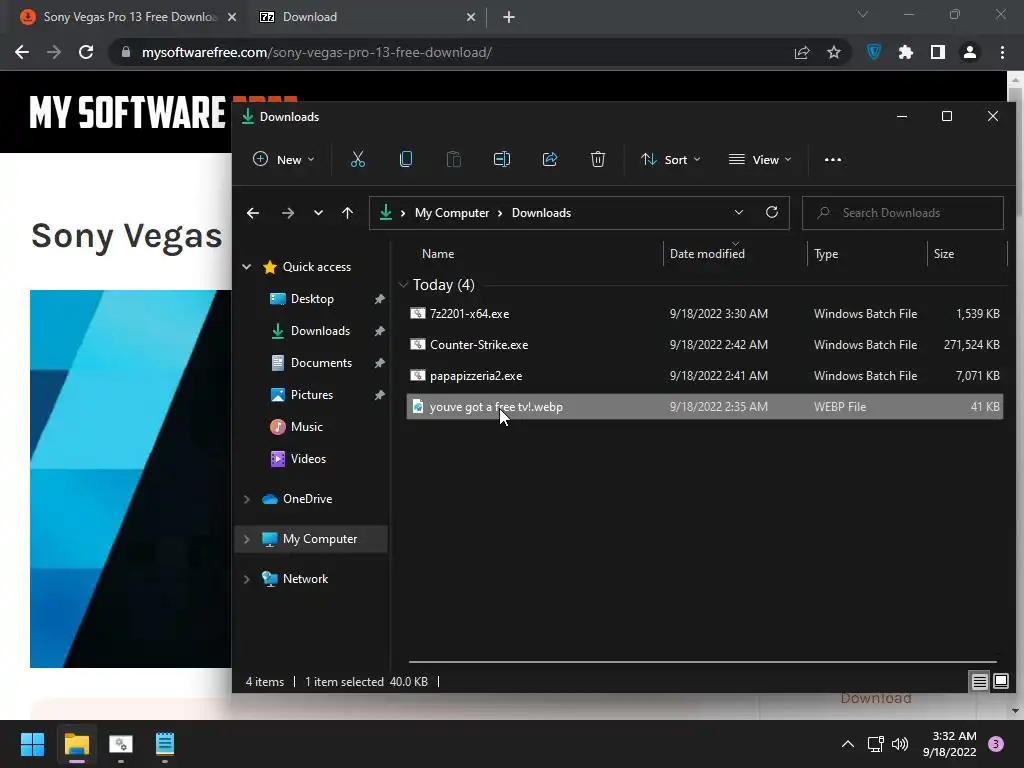Switch to Sony Vegas Pro 13 Chrome tab
The height and width of the screenshot is (768, 1024).
(129, 17)
